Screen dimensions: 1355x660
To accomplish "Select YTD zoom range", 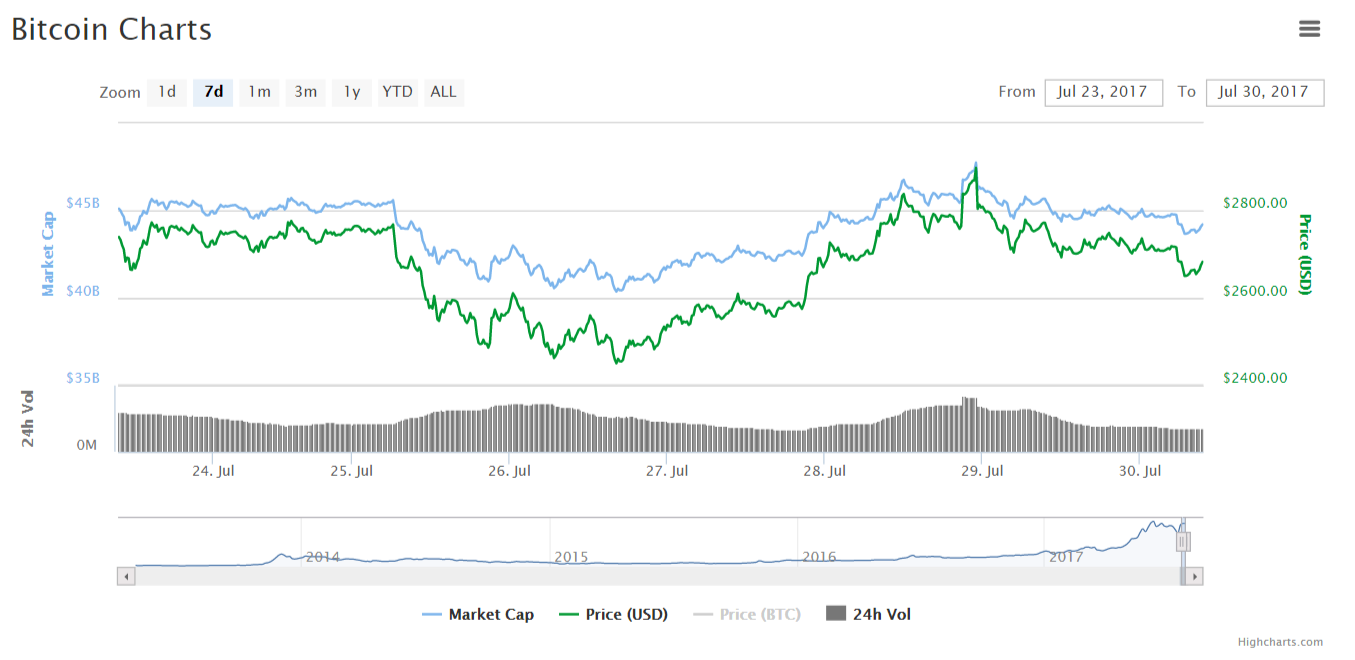I will 397,92.
